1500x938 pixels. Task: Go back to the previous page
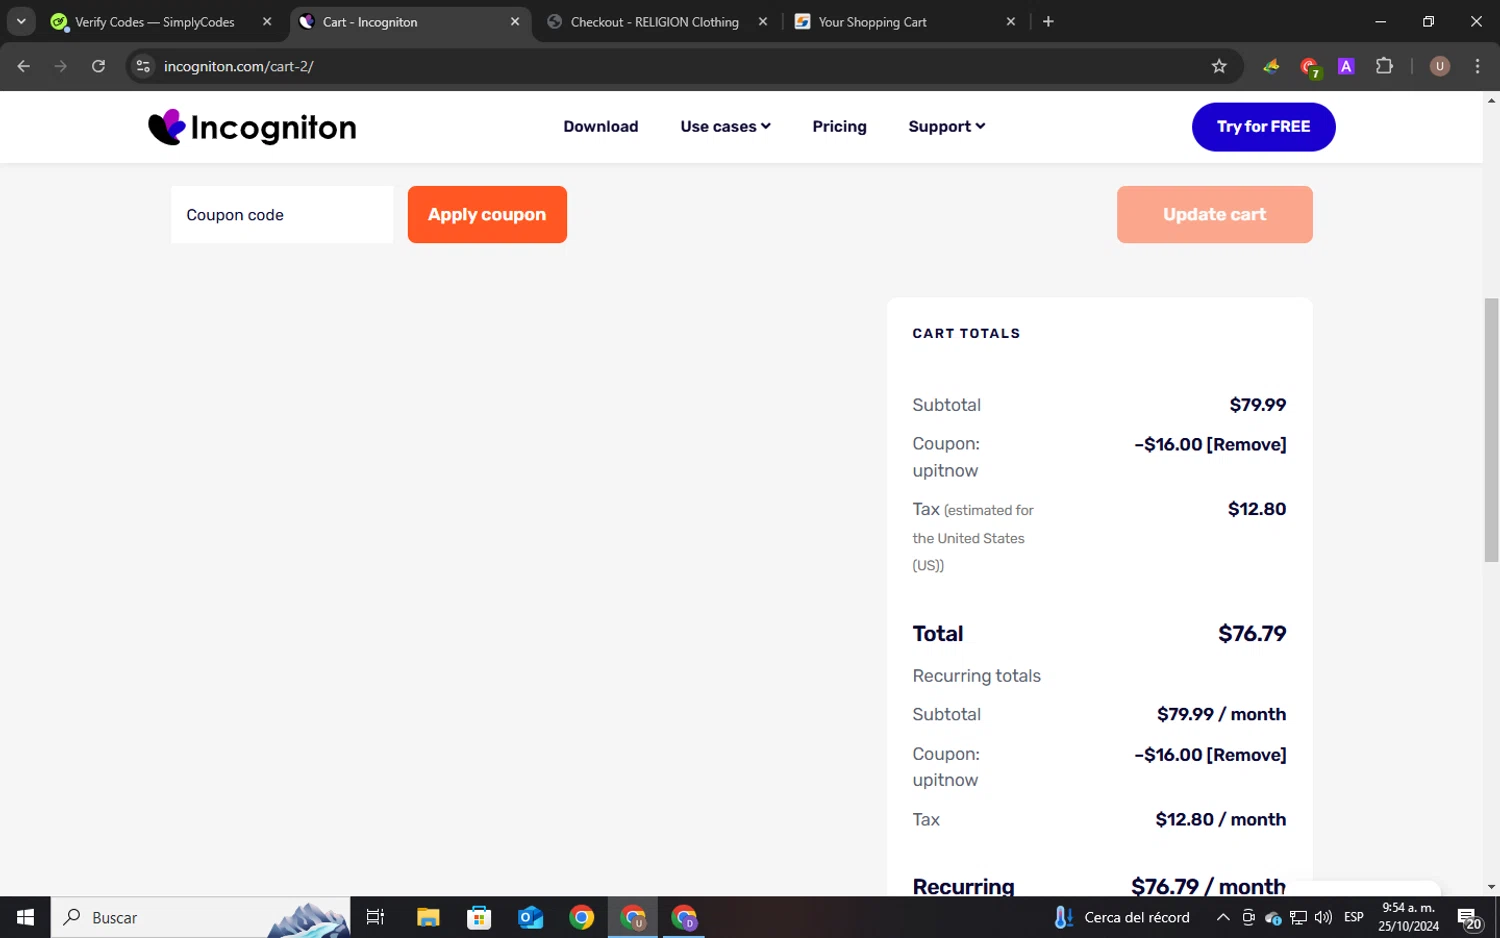coord(24,66)
